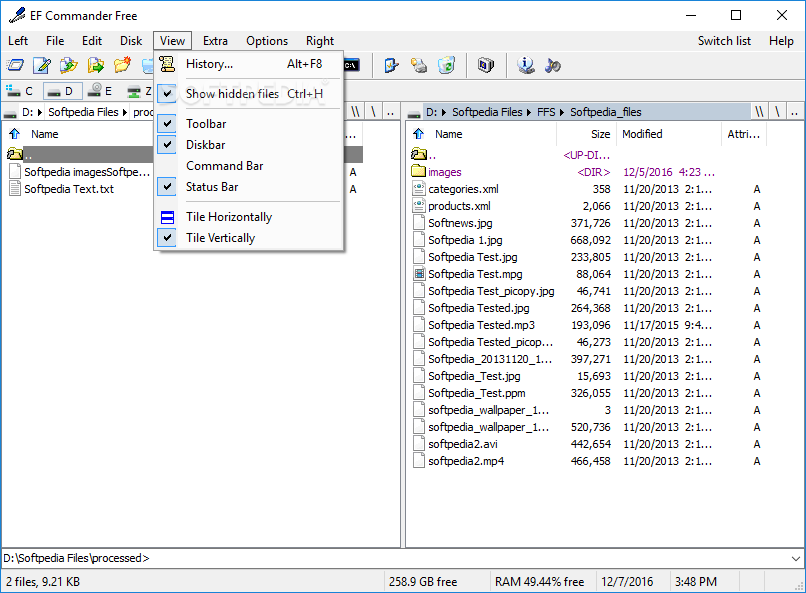Expand arrow after FFS in right path
The width and height of the screenshot is (806, 593).
click(x=562, y=113)
